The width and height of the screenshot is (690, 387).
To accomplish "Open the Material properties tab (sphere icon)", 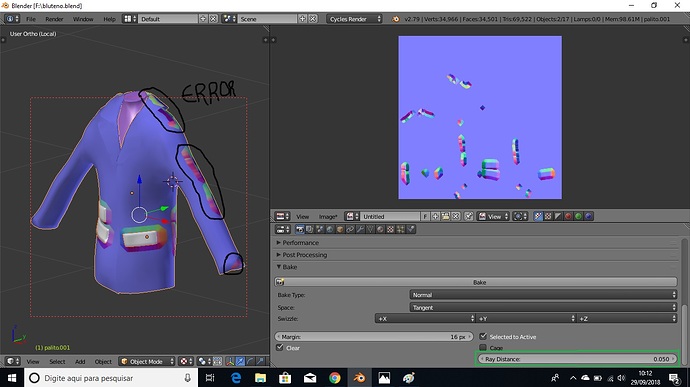I will pos(380,229).
